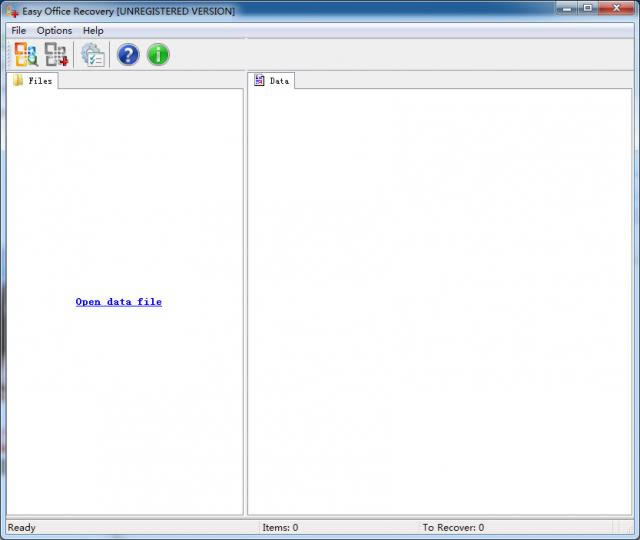This screenshot has width=640, height=540.
Task: Click the app icon in title bar
Action: (x=13, y=11)
